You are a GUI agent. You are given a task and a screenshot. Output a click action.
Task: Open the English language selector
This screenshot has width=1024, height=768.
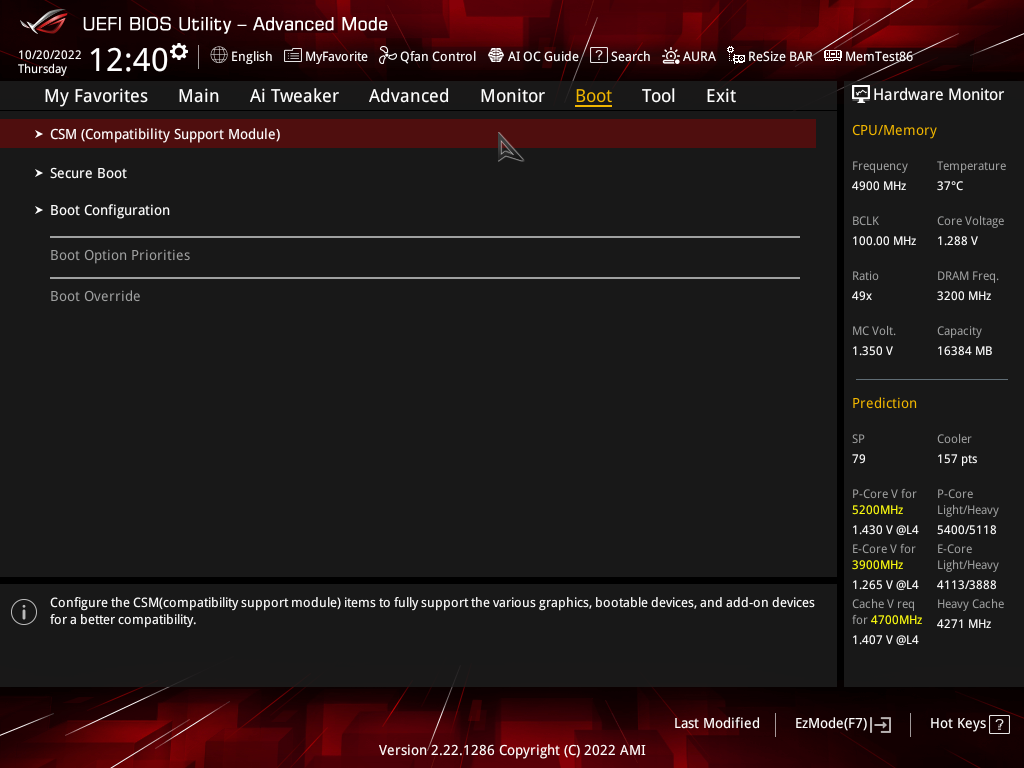tap(241, 56)
